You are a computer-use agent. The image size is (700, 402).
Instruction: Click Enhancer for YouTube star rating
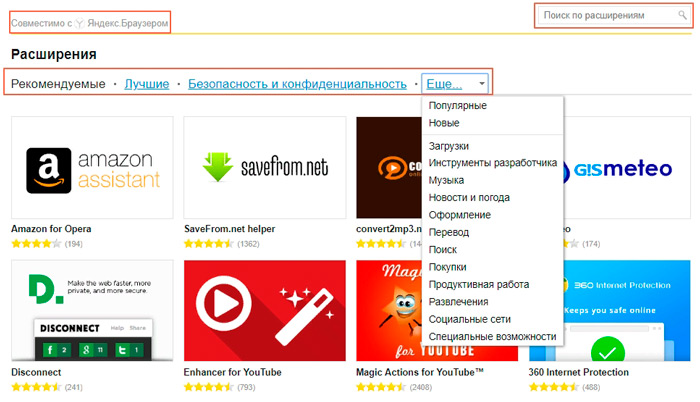click(208, 387)
